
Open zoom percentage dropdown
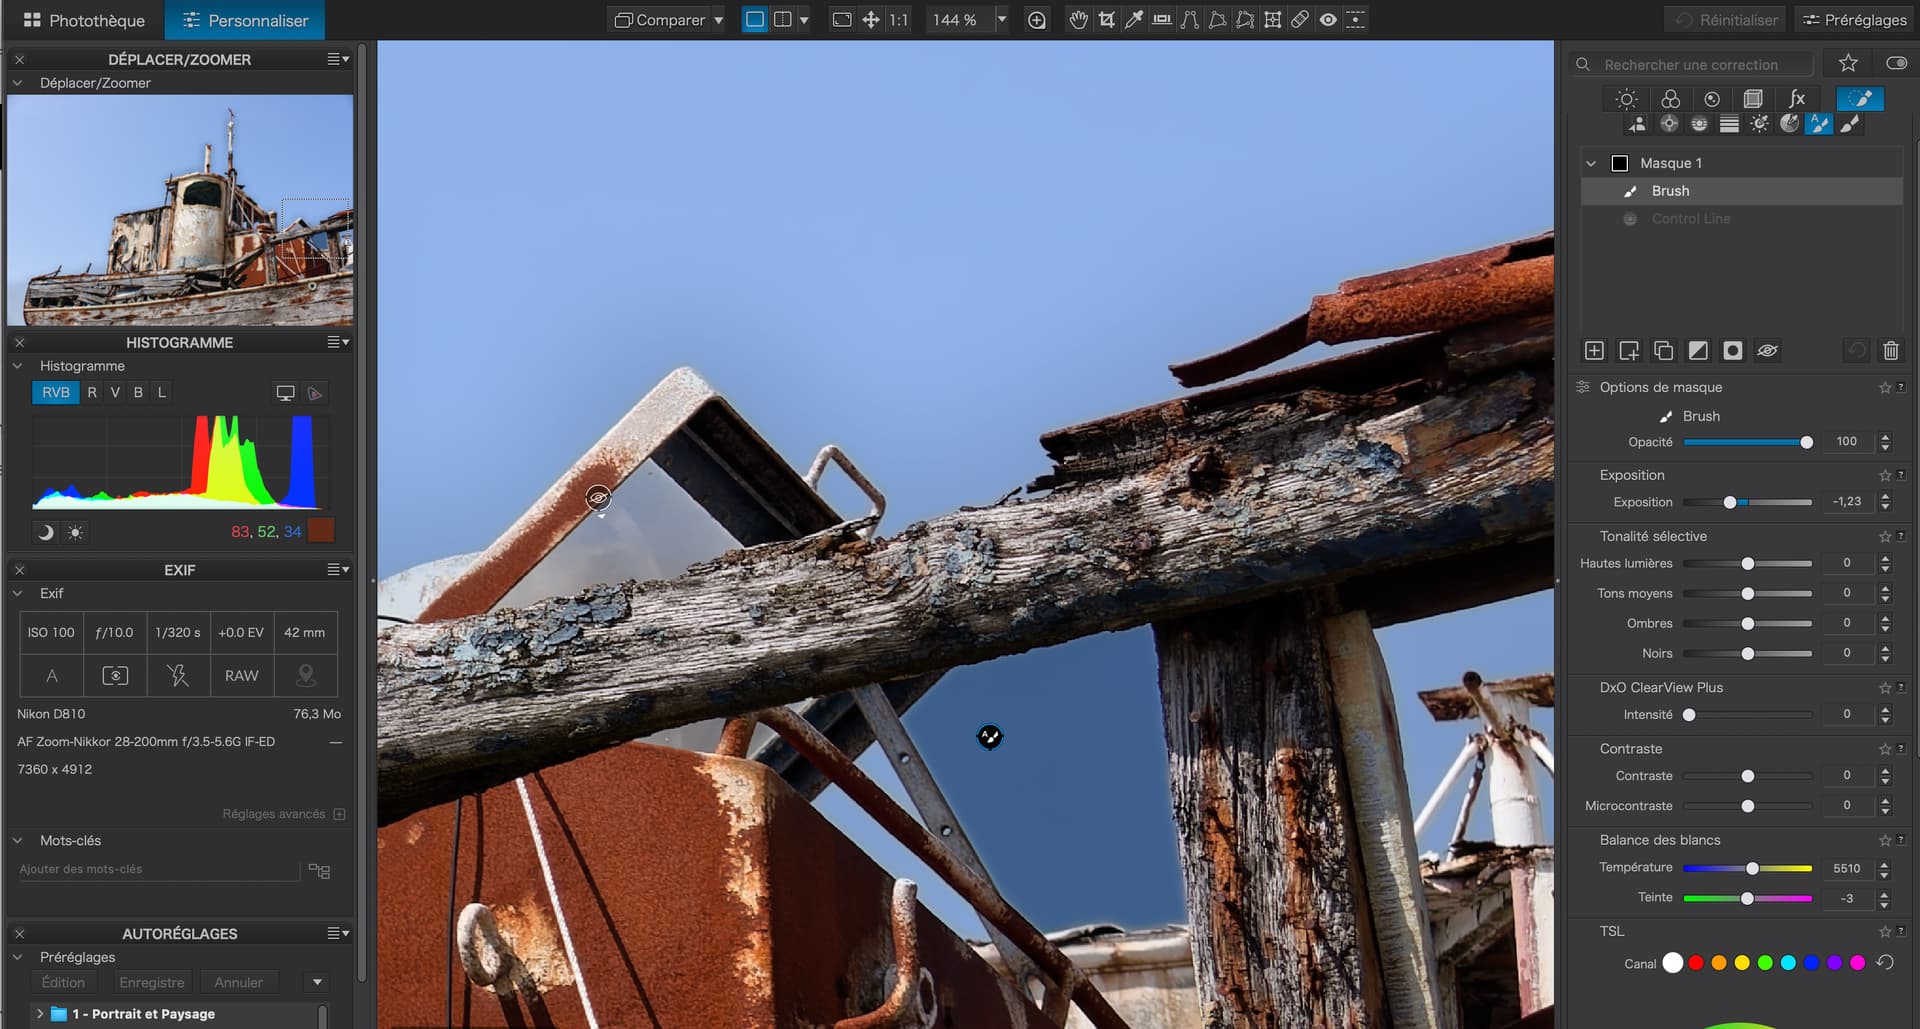(1001, 20)
